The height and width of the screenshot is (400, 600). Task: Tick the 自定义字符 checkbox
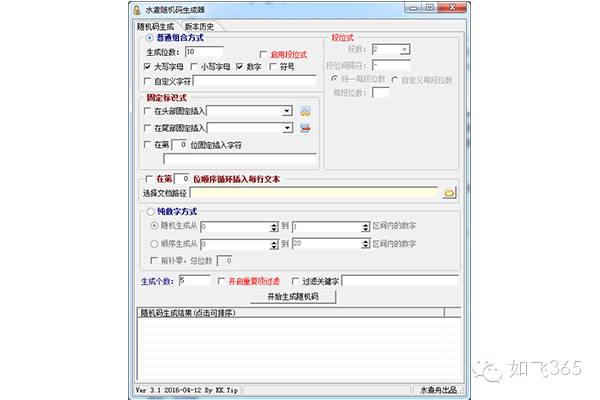pyautogui.click(x=147, y=81)
